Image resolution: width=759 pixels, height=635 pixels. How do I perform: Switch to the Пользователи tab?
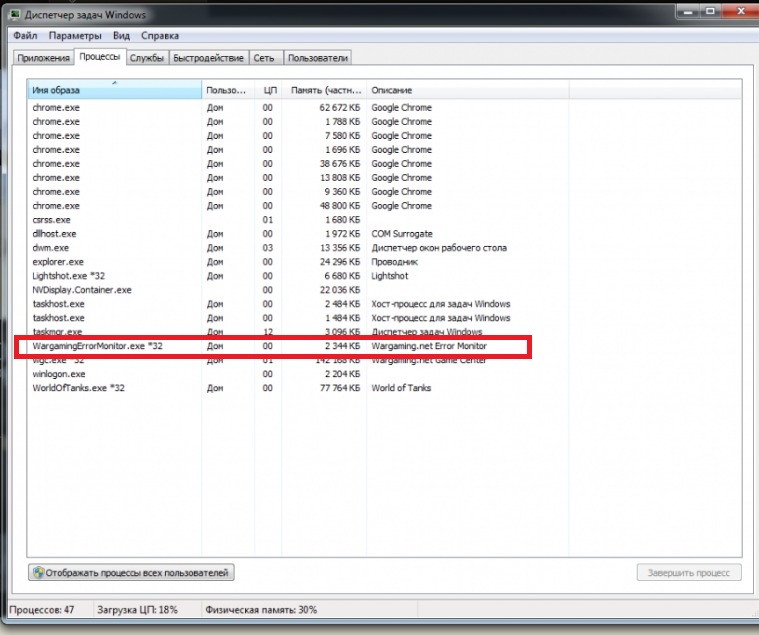(x=318, y=58)
